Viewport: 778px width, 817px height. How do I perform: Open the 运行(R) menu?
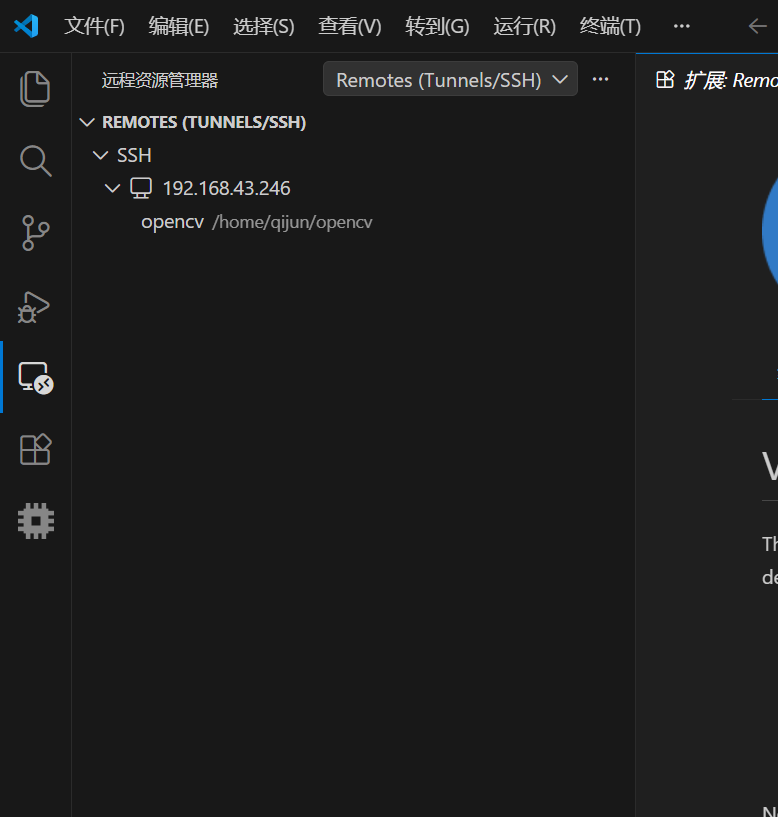click(x=525, y=26)
